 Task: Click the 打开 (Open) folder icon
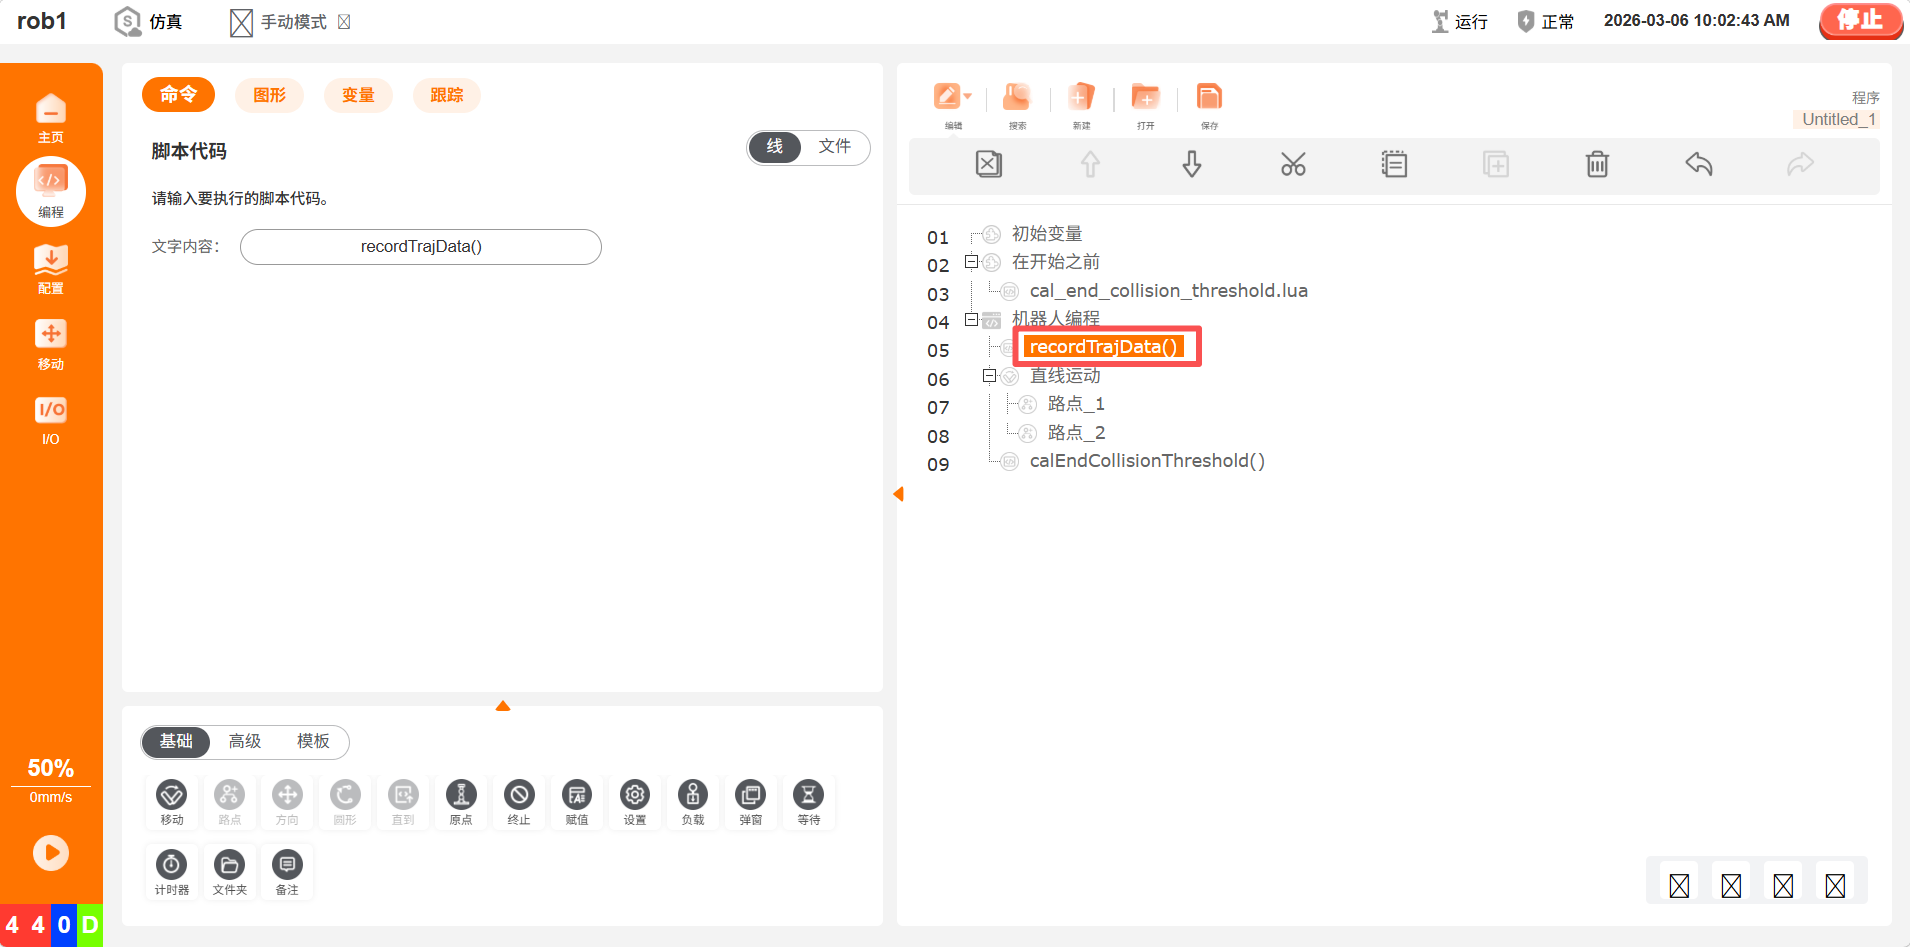tap(1145, 98)
